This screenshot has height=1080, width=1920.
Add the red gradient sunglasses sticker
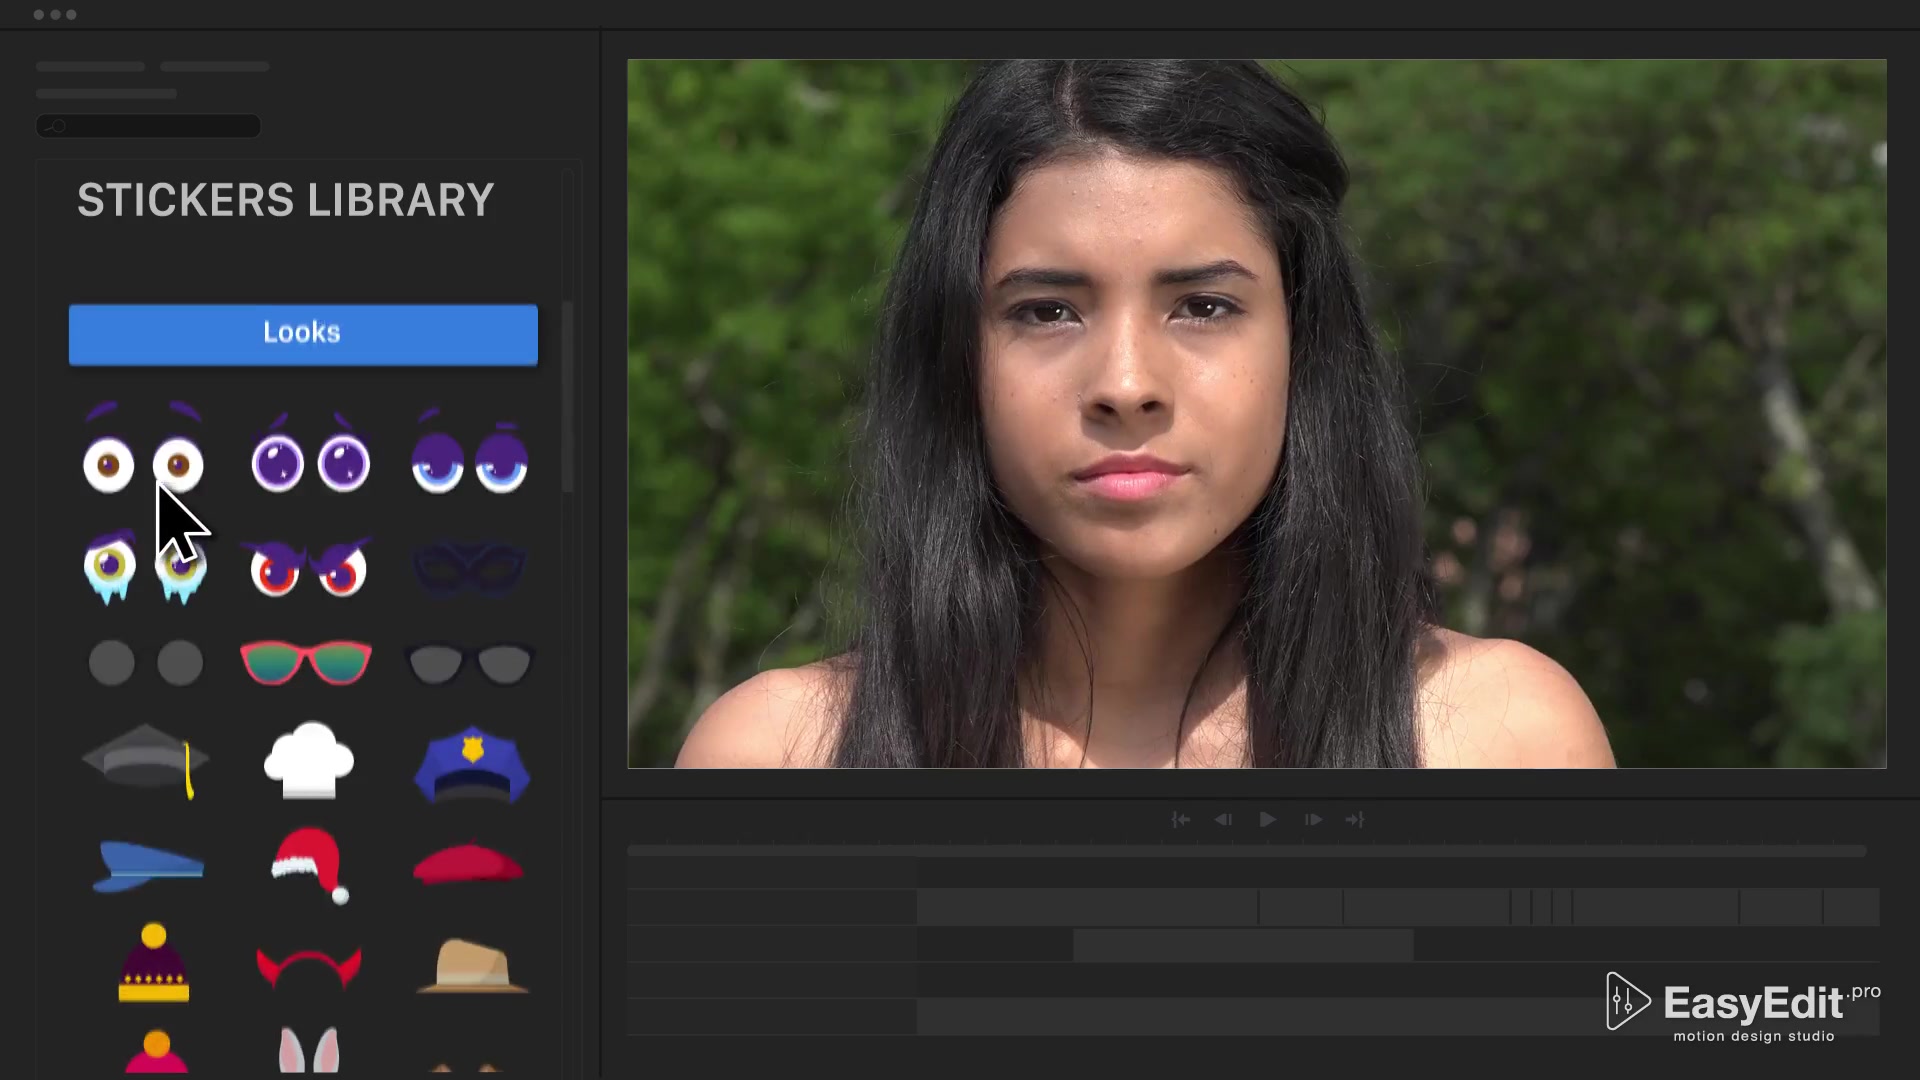(x=306, y=662)
